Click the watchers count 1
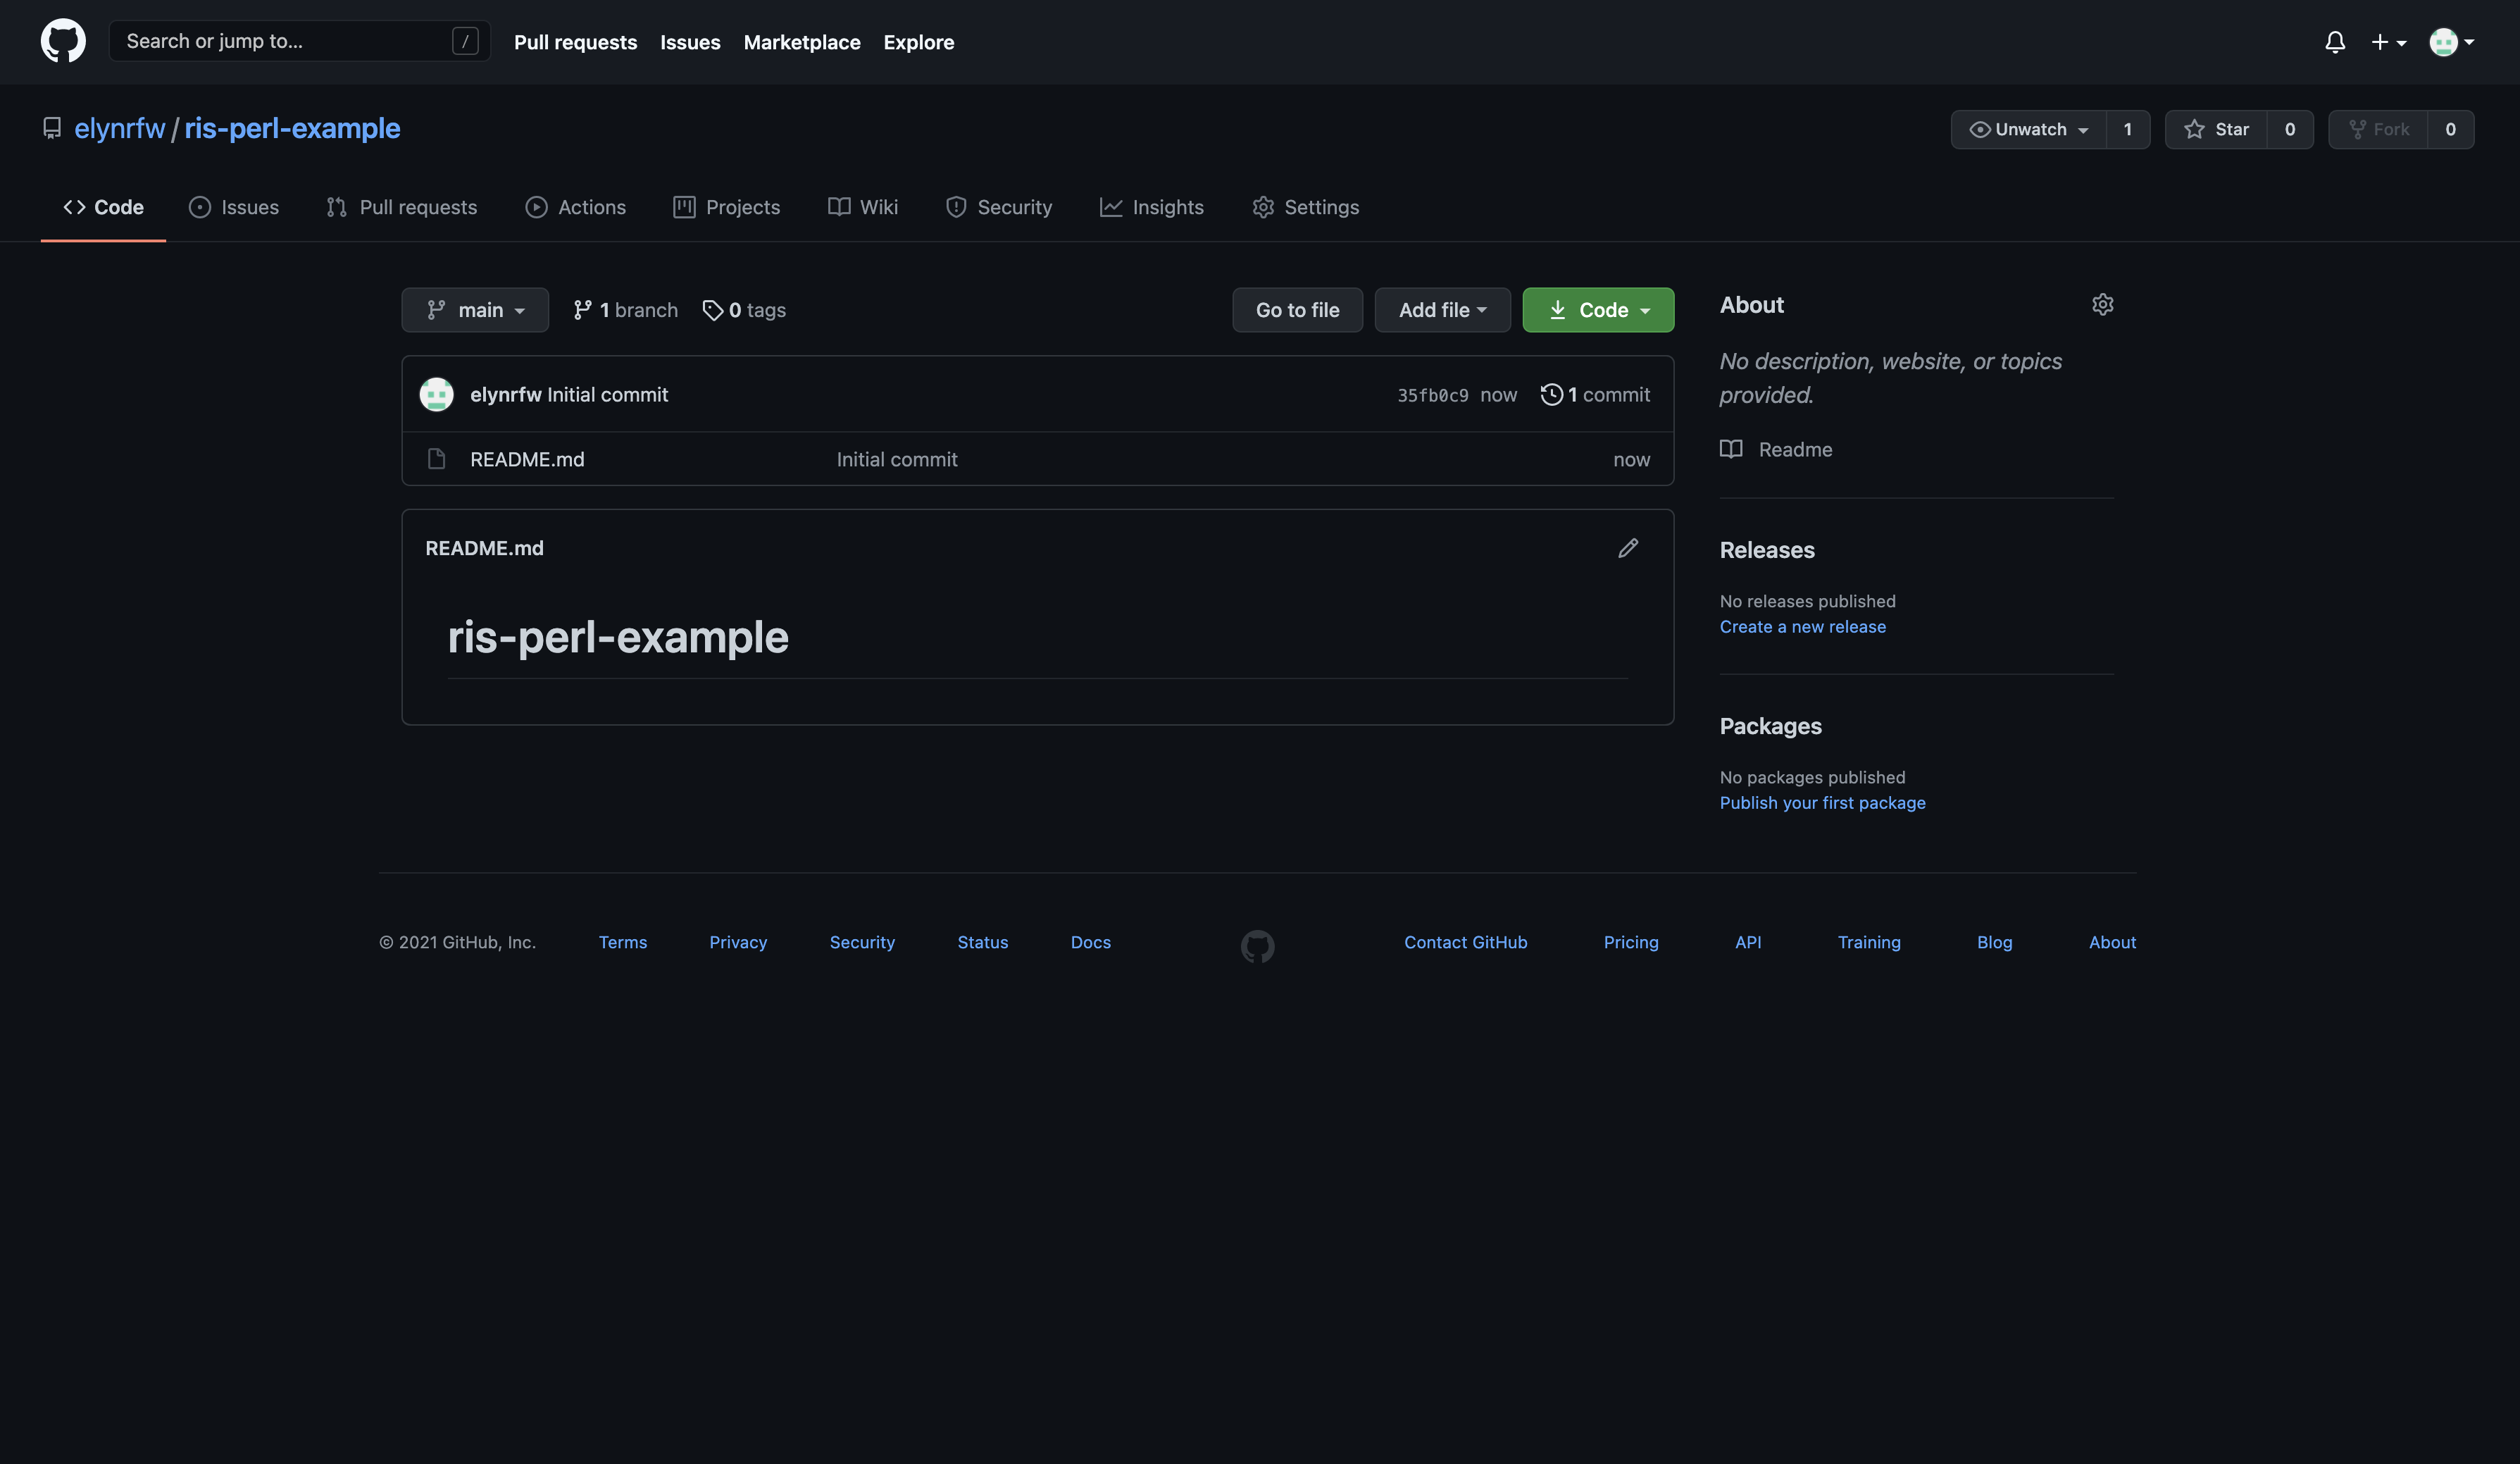This screenshot has height=1464, width=2520. [x=2128, y=129]
